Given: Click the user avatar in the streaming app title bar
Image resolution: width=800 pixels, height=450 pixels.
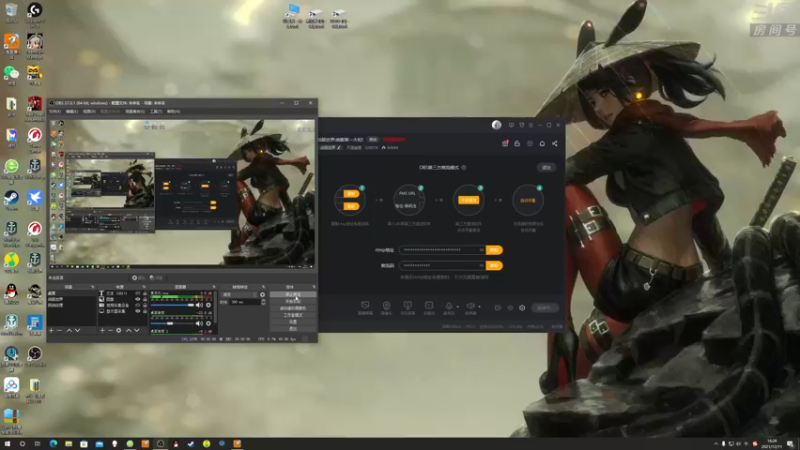Looking at the screenshot, I should 496,125.
